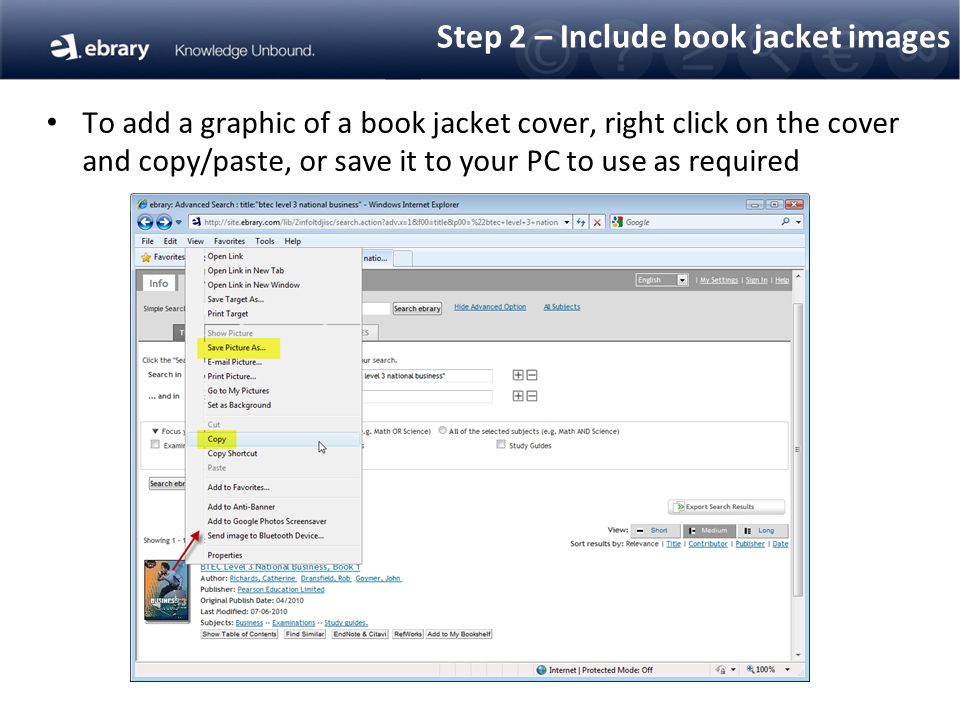Select Print Picture in context menu
The image size is (960, 720).
(231, 377)
